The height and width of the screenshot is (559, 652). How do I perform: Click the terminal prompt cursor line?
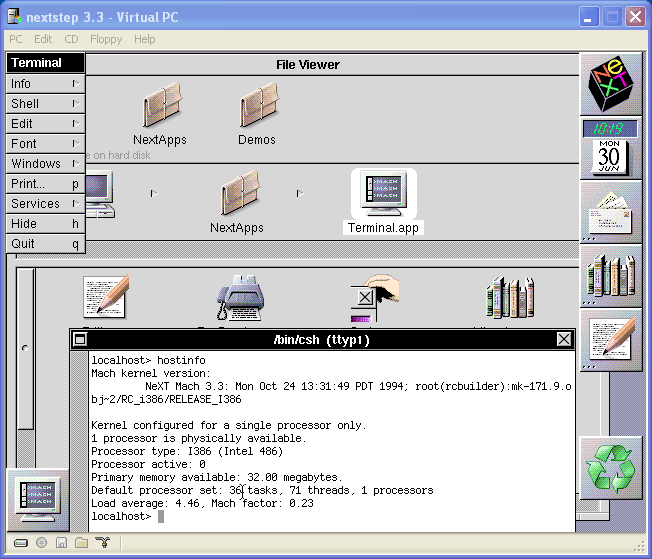pos(128,516)
